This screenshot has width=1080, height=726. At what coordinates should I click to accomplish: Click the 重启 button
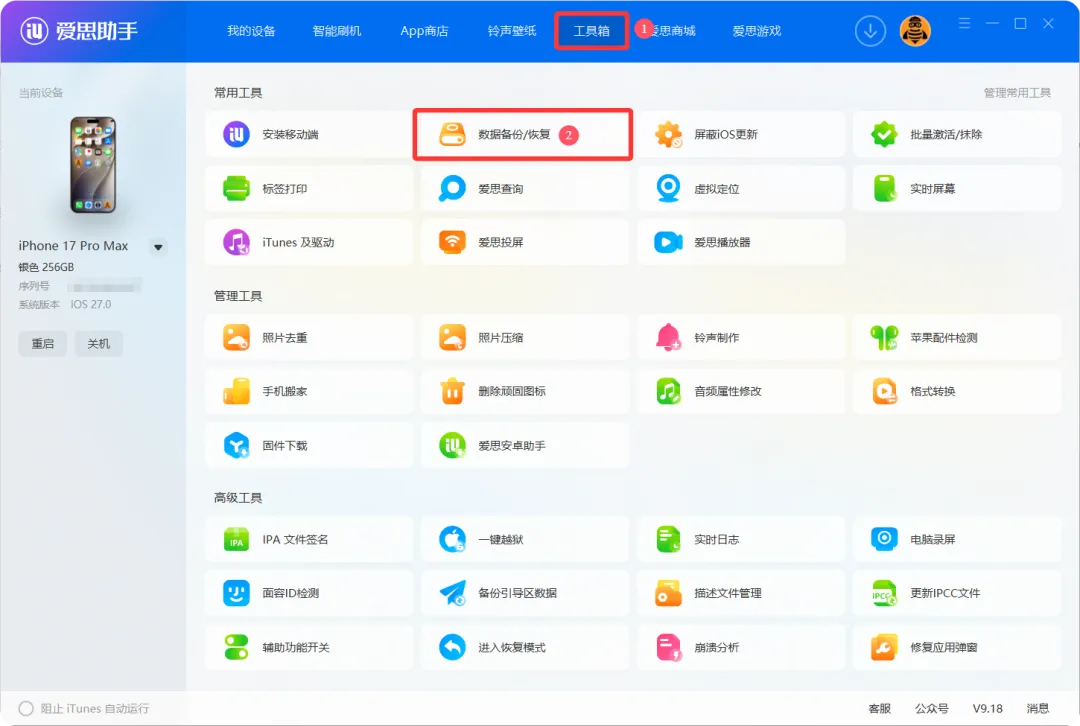tap(43, 343)
